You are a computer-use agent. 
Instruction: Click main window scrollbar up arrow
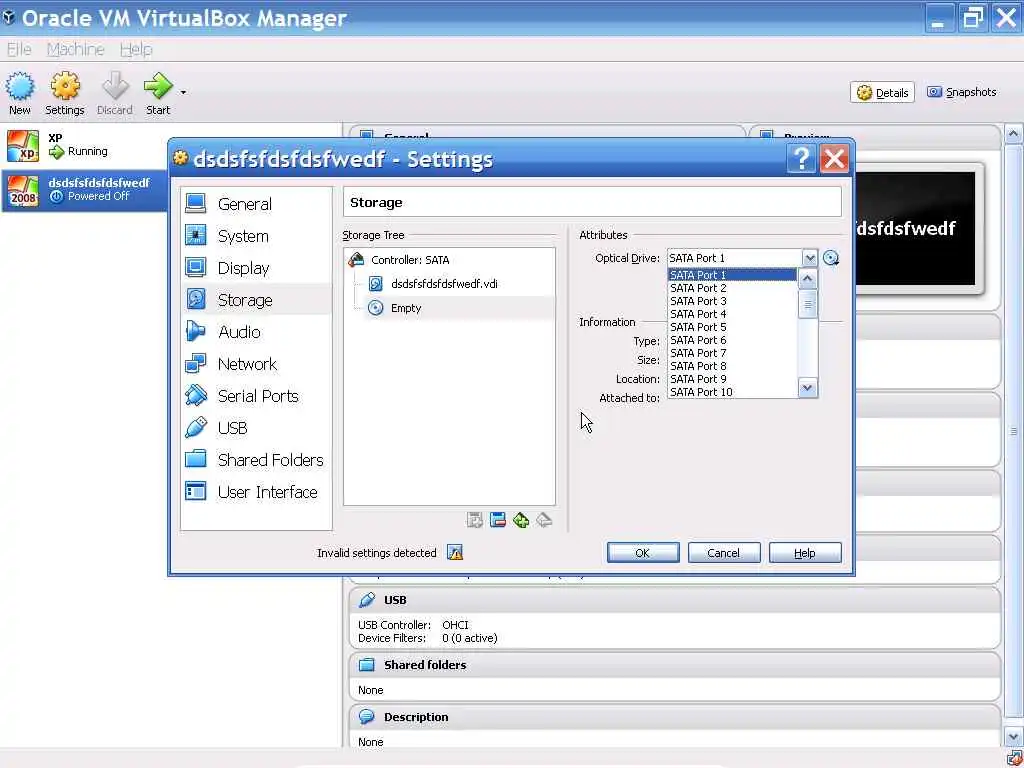(1013, 135)
